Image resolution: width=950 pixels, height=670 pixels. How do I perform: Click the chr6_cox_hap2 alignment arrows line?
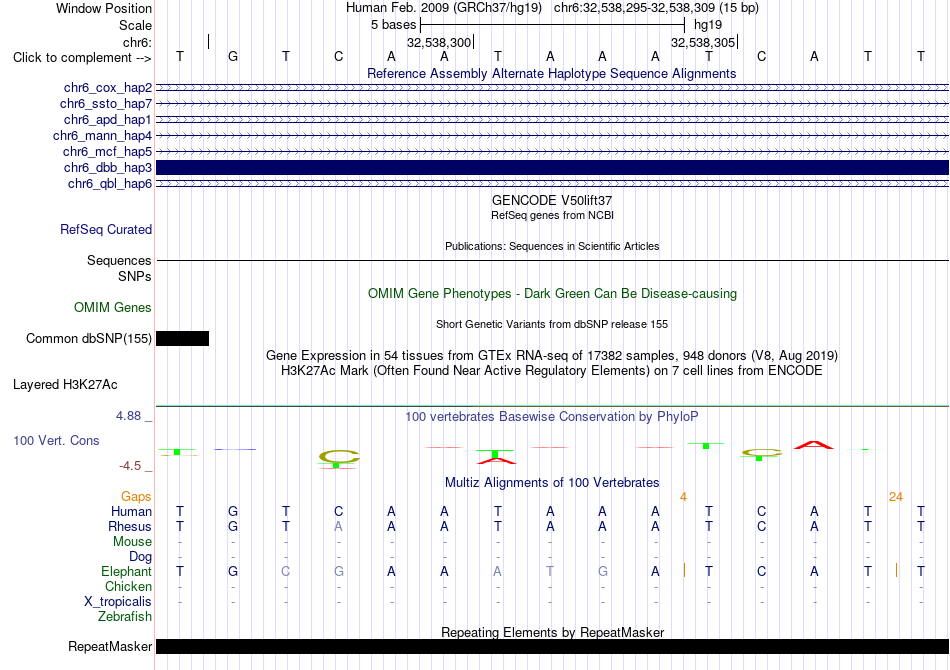pos(552,88)
